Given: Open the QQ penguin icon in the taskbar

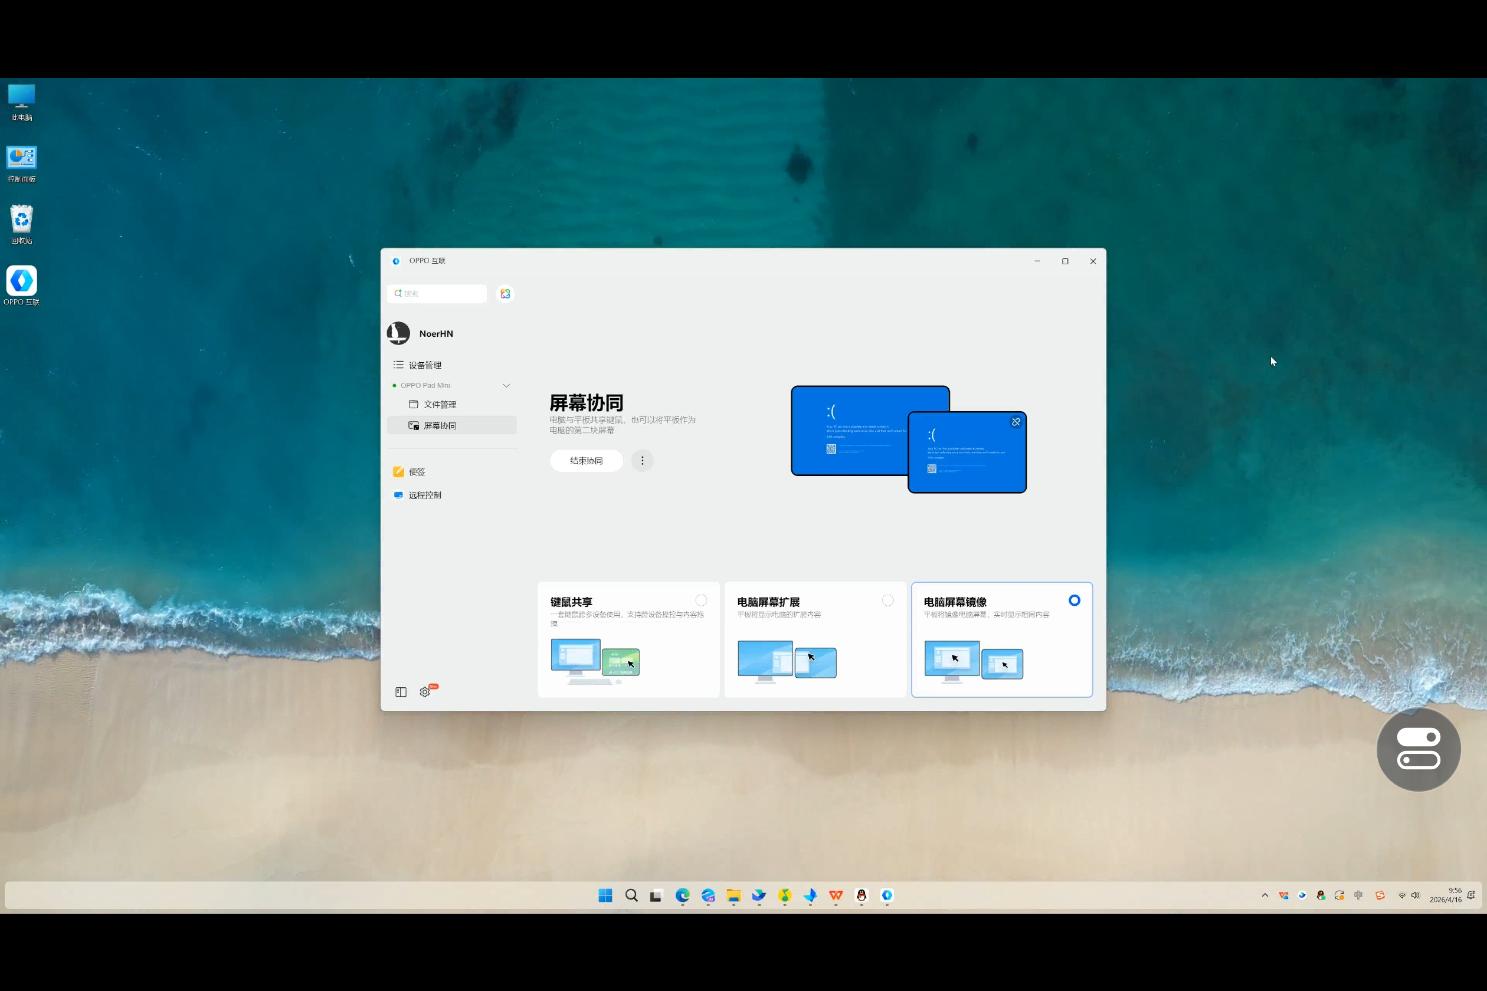Looking at the screenshot, I should coord(861,896).
